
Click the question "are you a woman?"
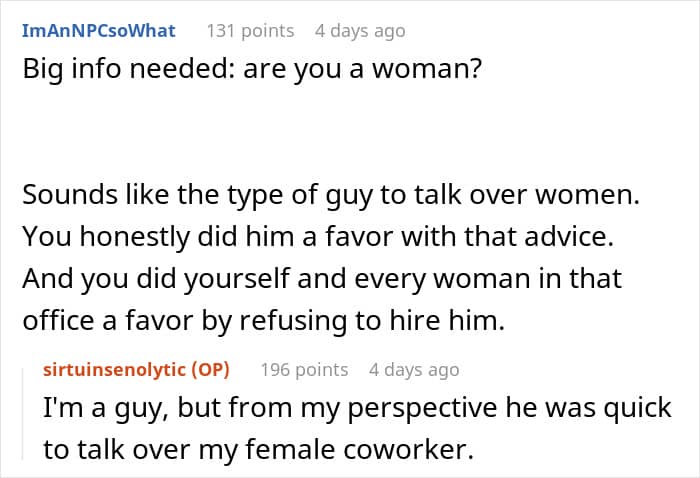point(363,69)
